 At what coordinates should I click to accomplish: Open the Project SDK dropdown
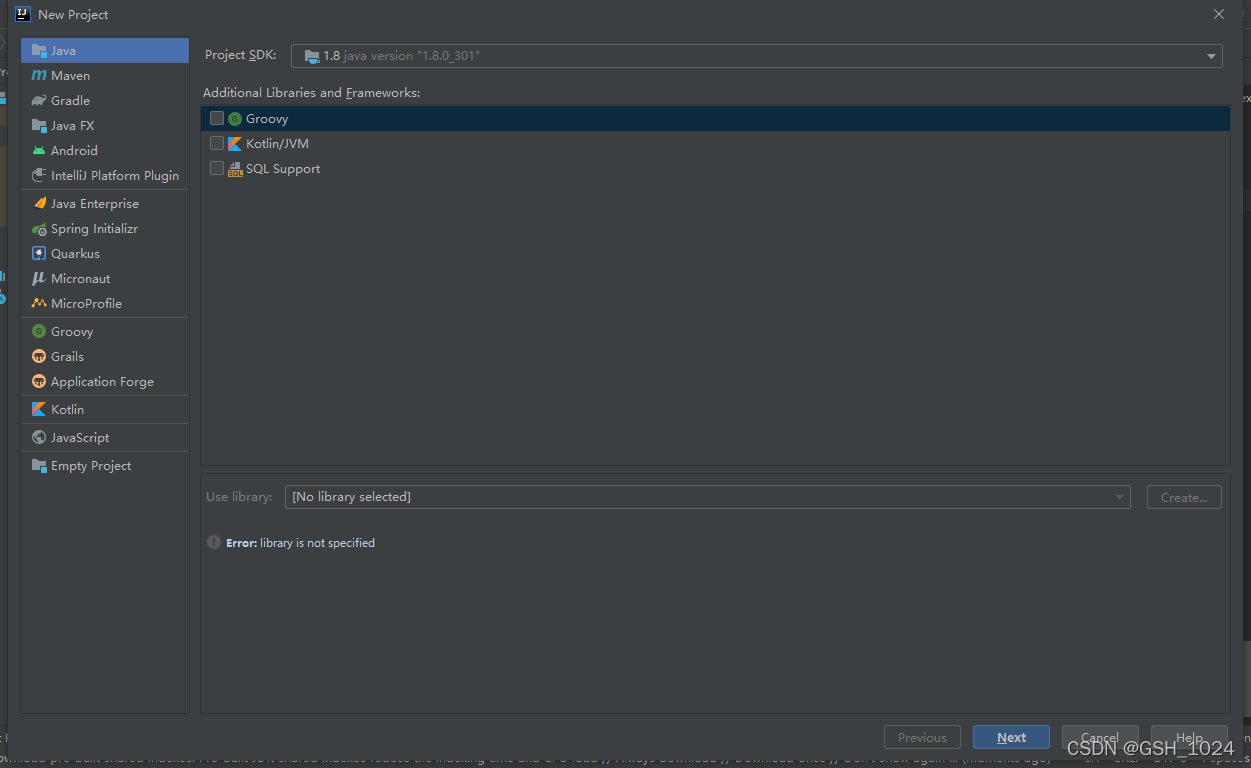pyautogui.click(x=756, y=56)
